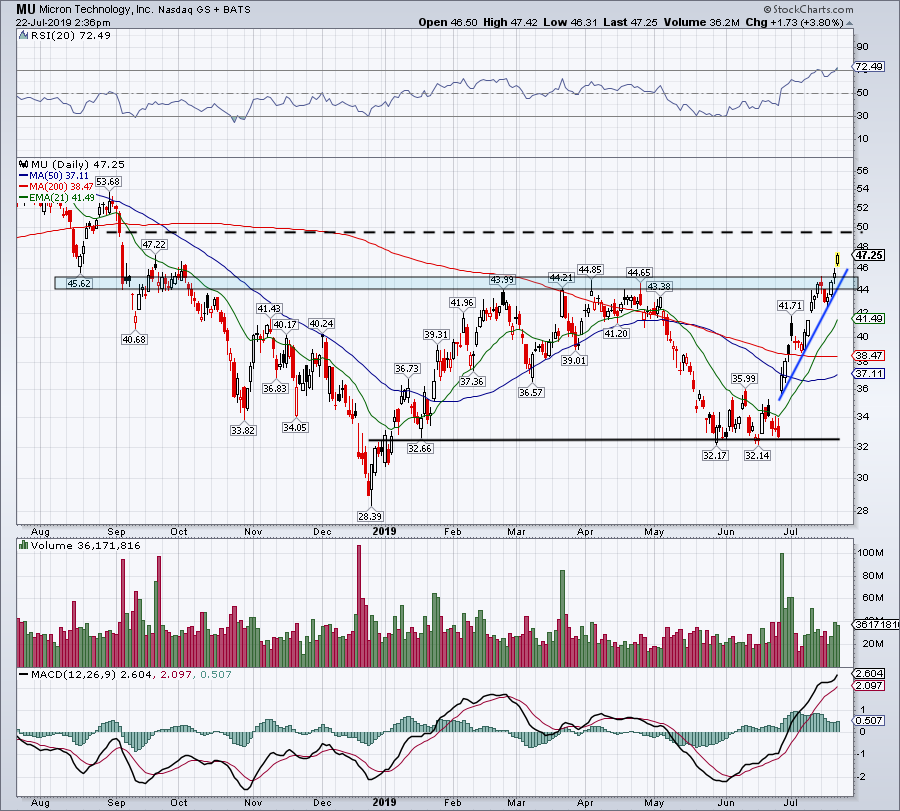
Task: Click the 34.05 swing low label
Action: click(x=295, y=428)
